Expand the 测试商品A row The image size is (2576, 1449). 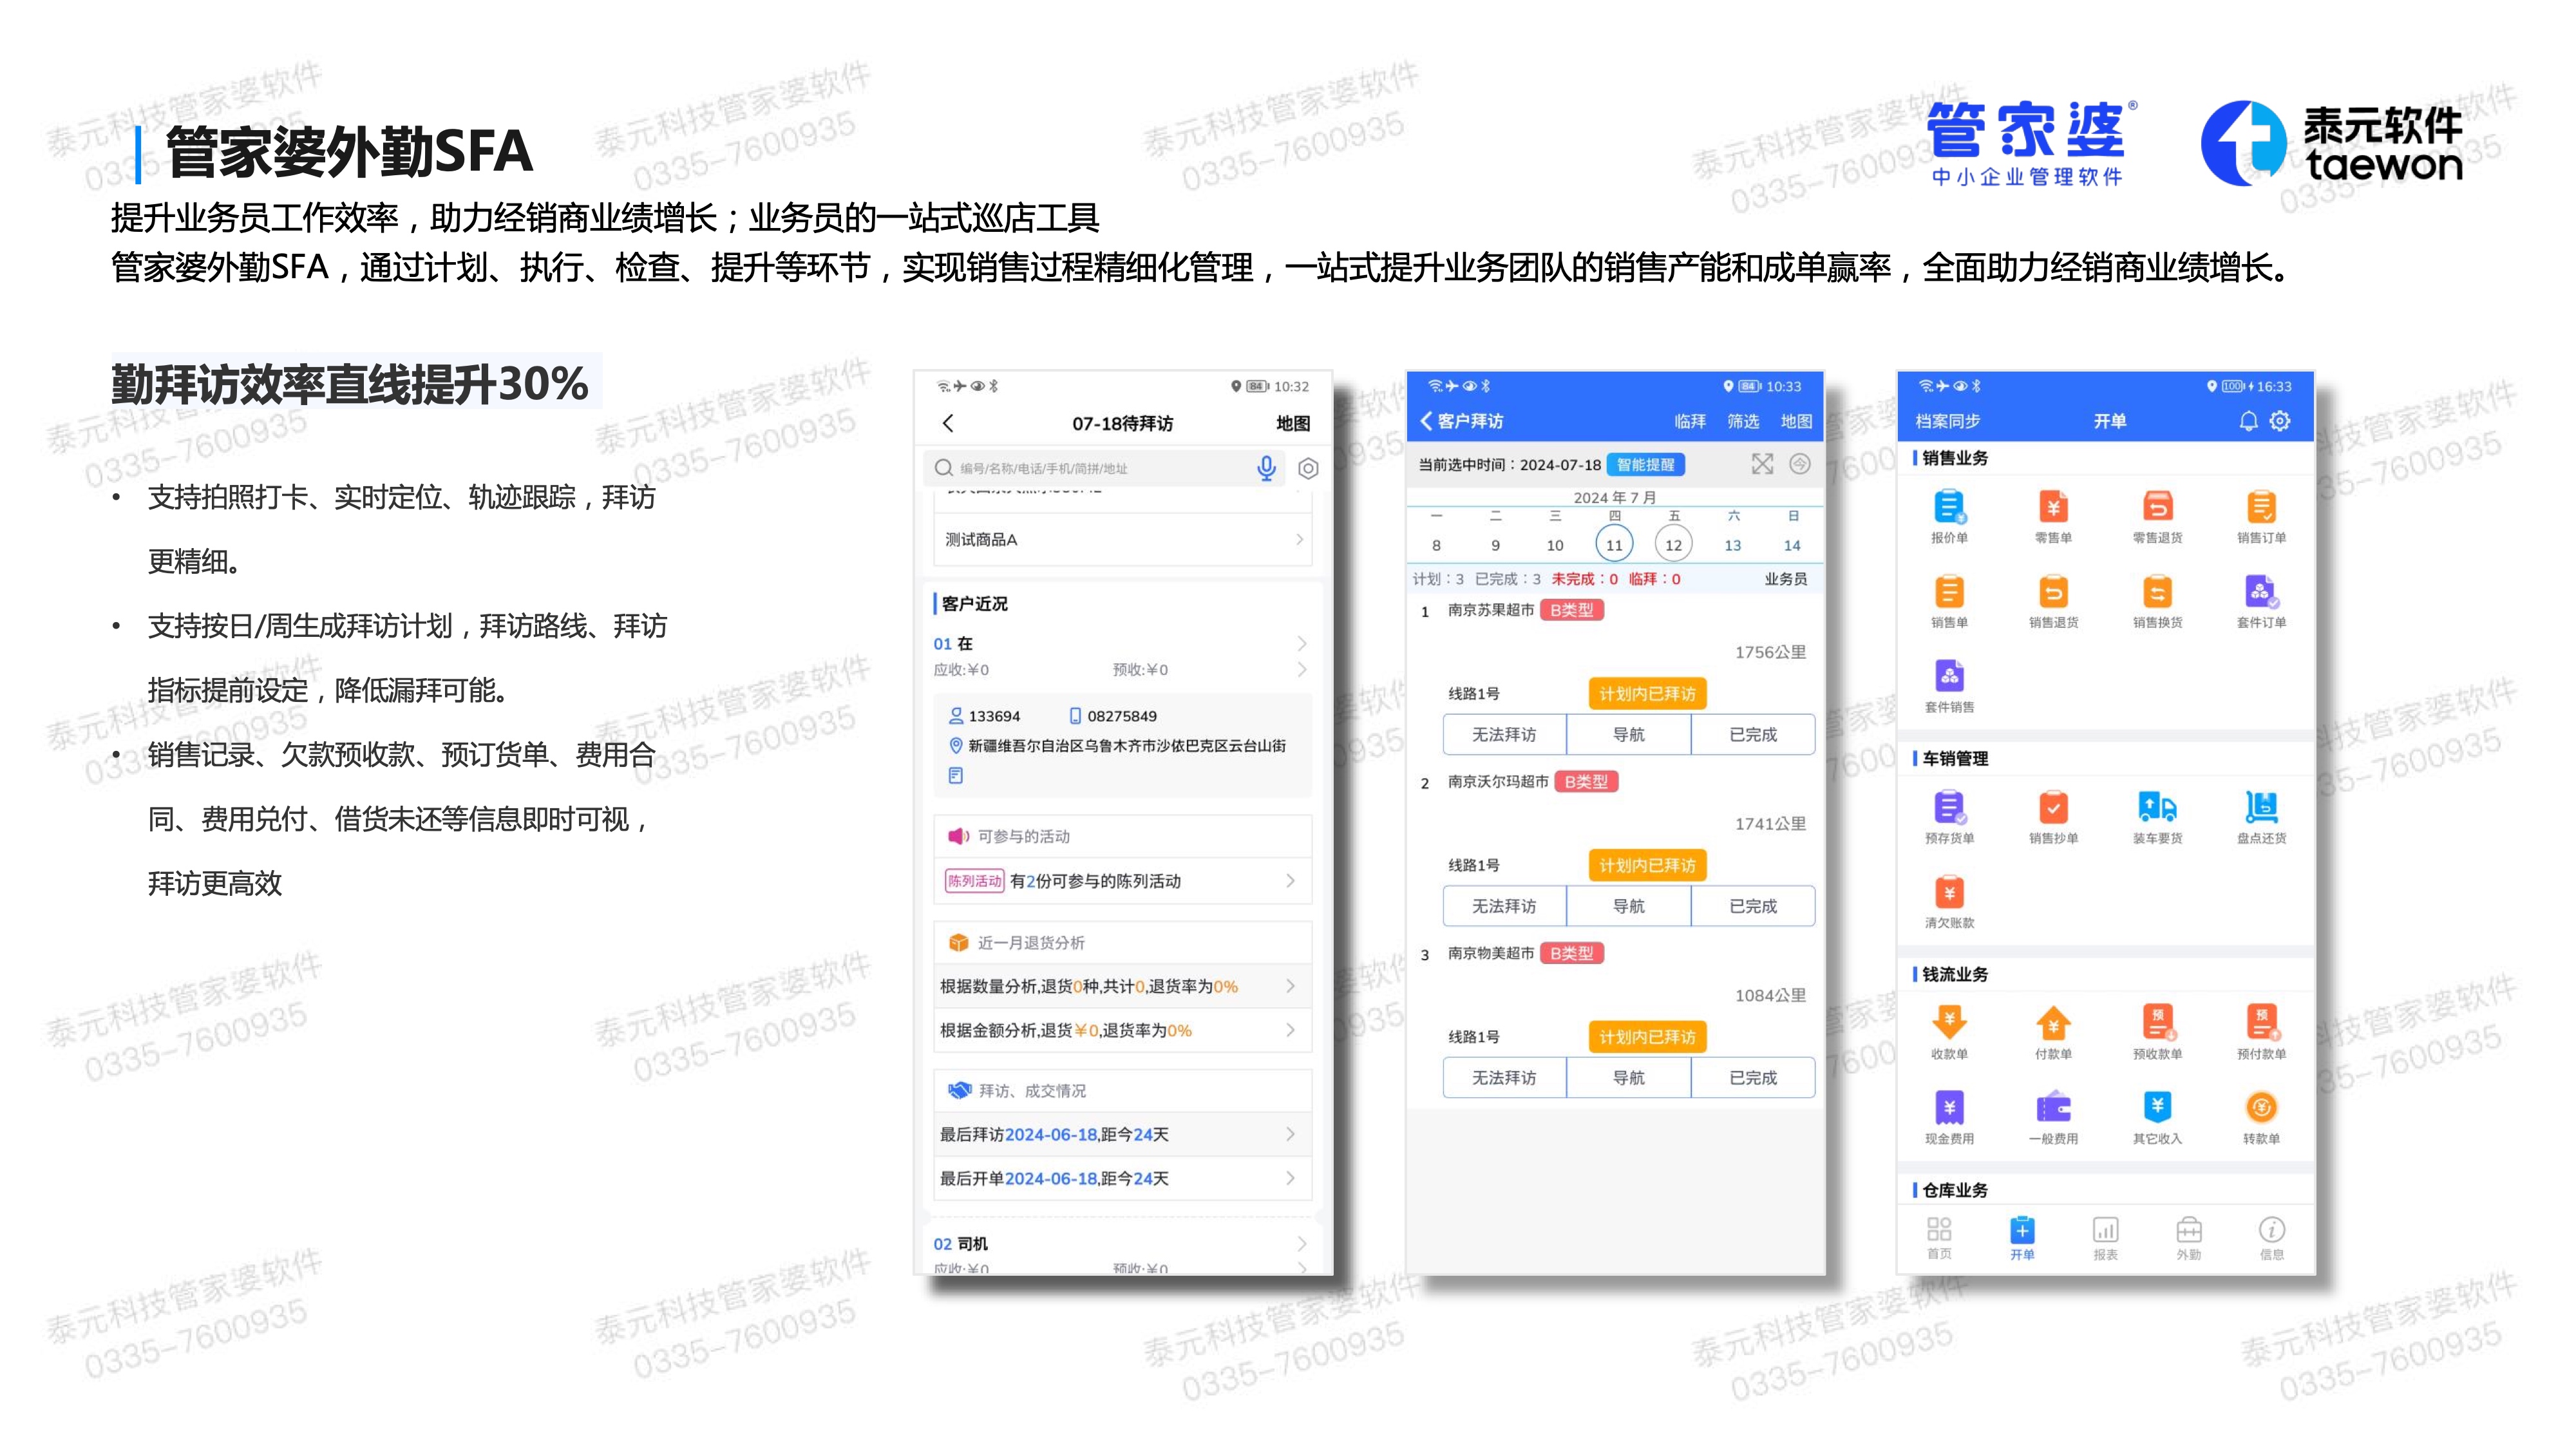(x=1122, y=540)
